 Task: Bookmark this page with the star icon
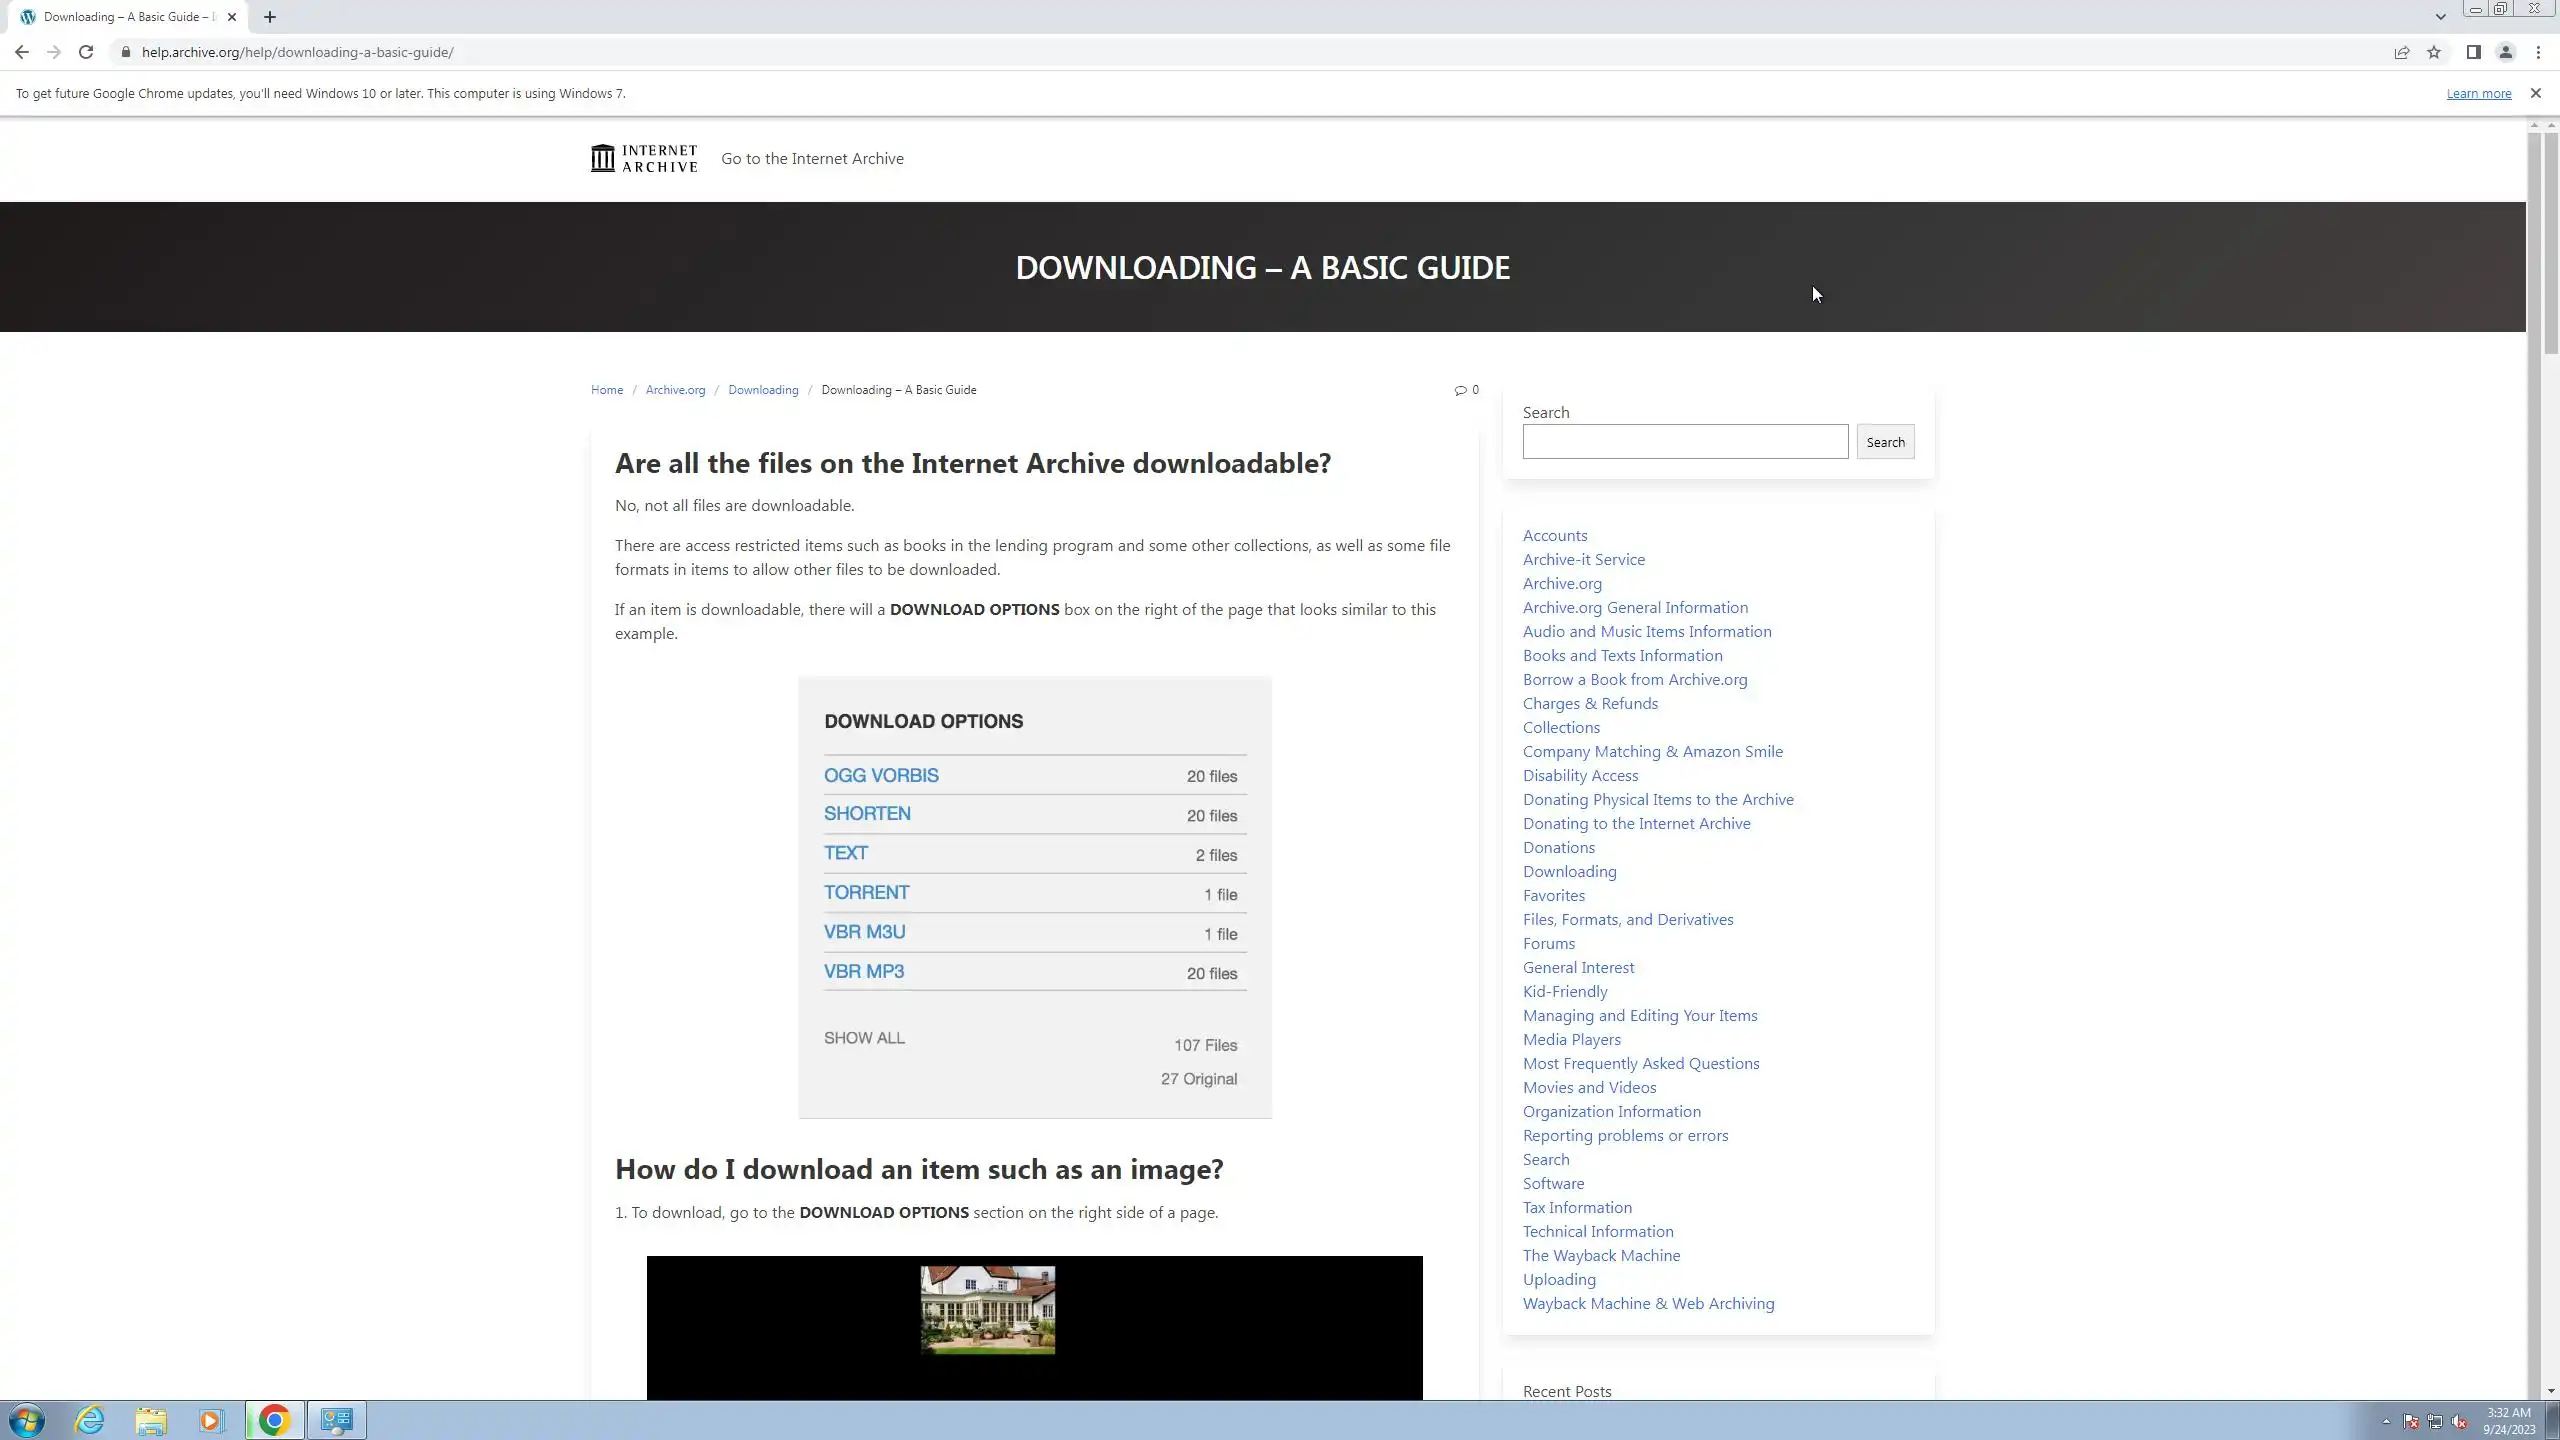click(2434, 52)
